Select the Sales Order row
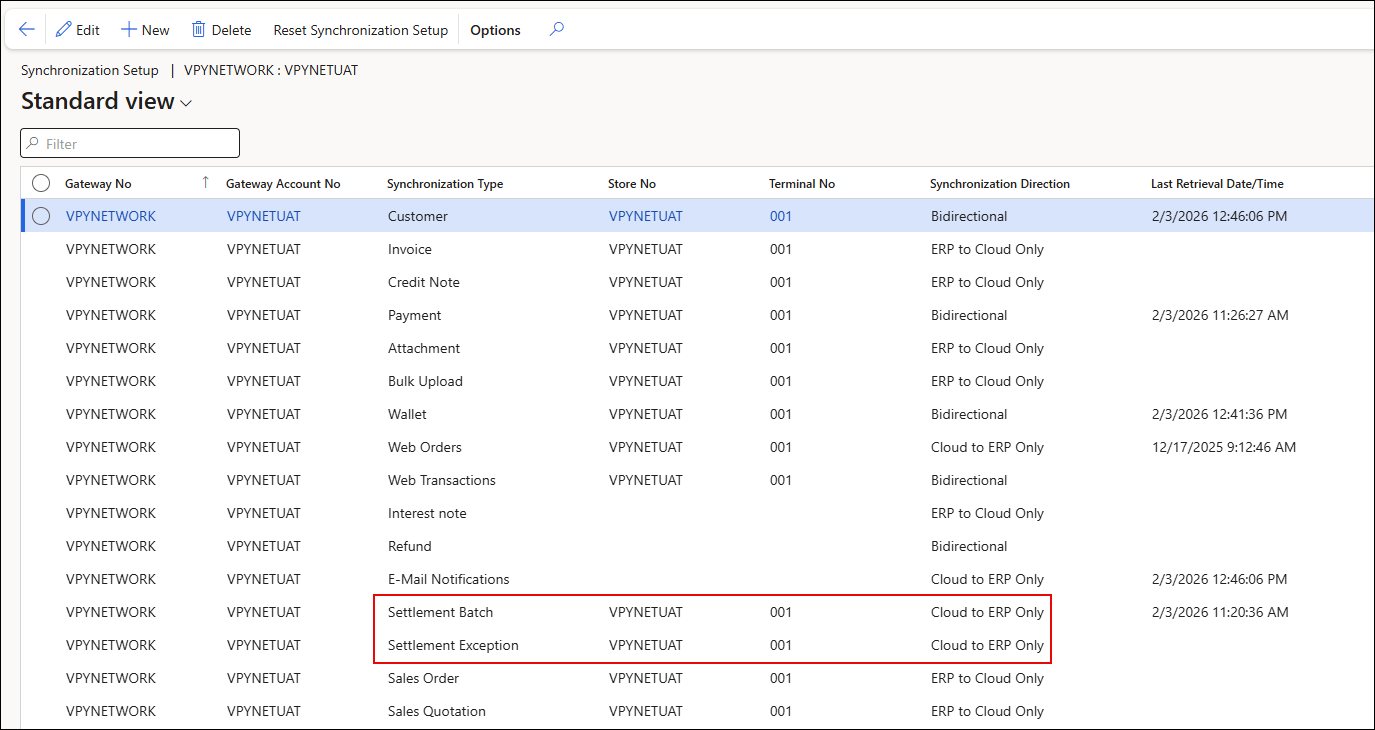This screenshot has height=730, width=1375. click(x=697, y=678)
